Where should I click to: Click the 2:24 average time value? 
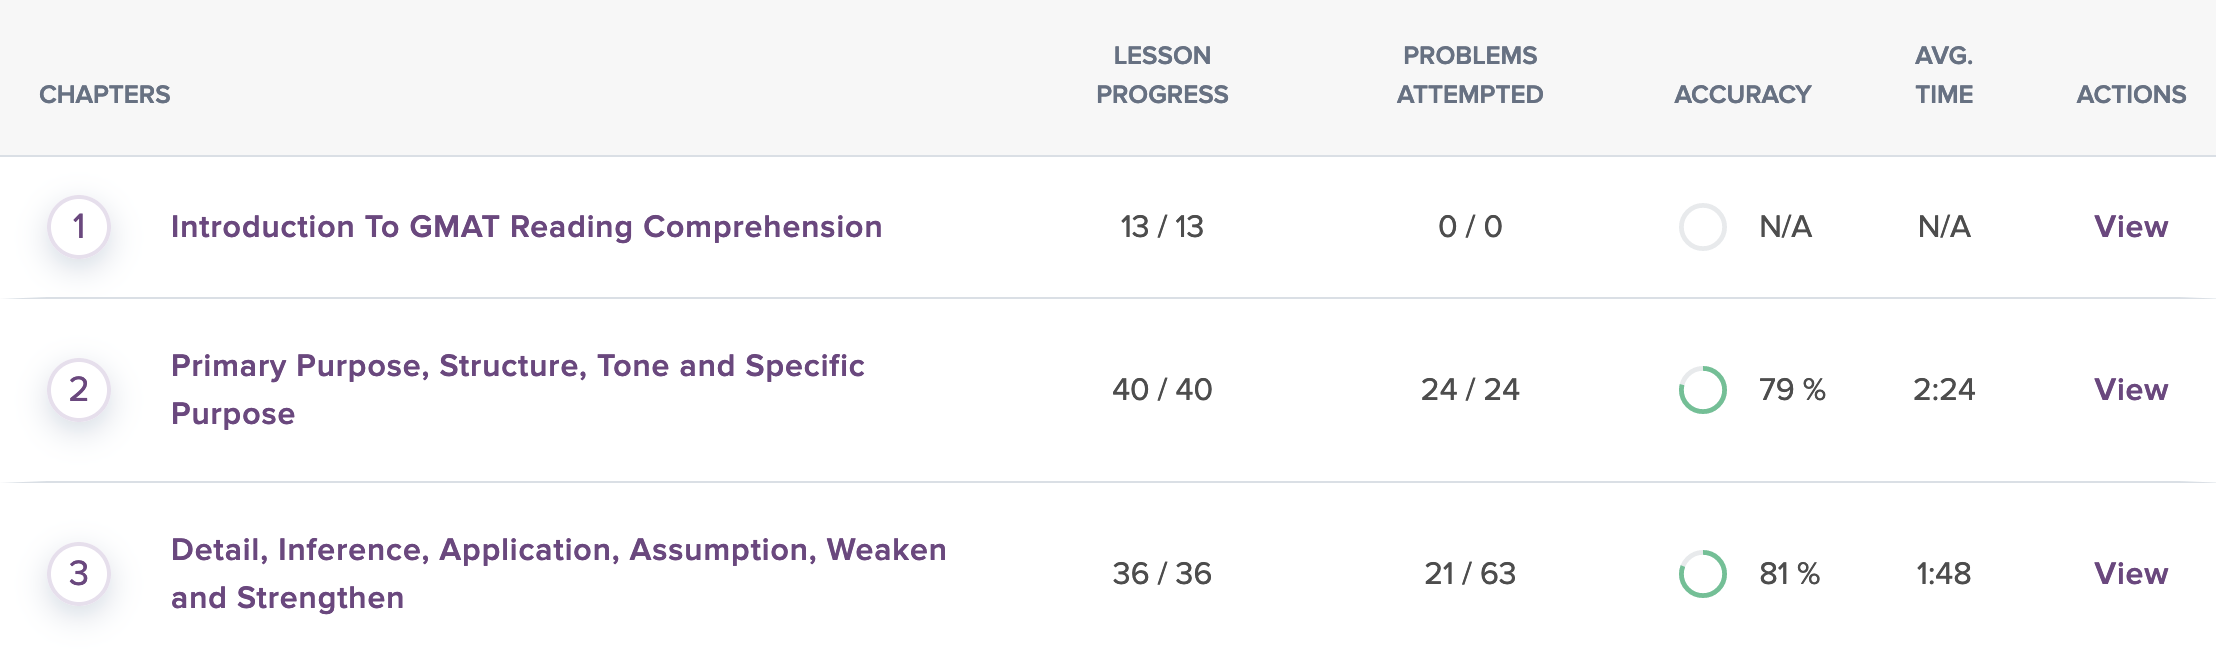pos(1944,389)
